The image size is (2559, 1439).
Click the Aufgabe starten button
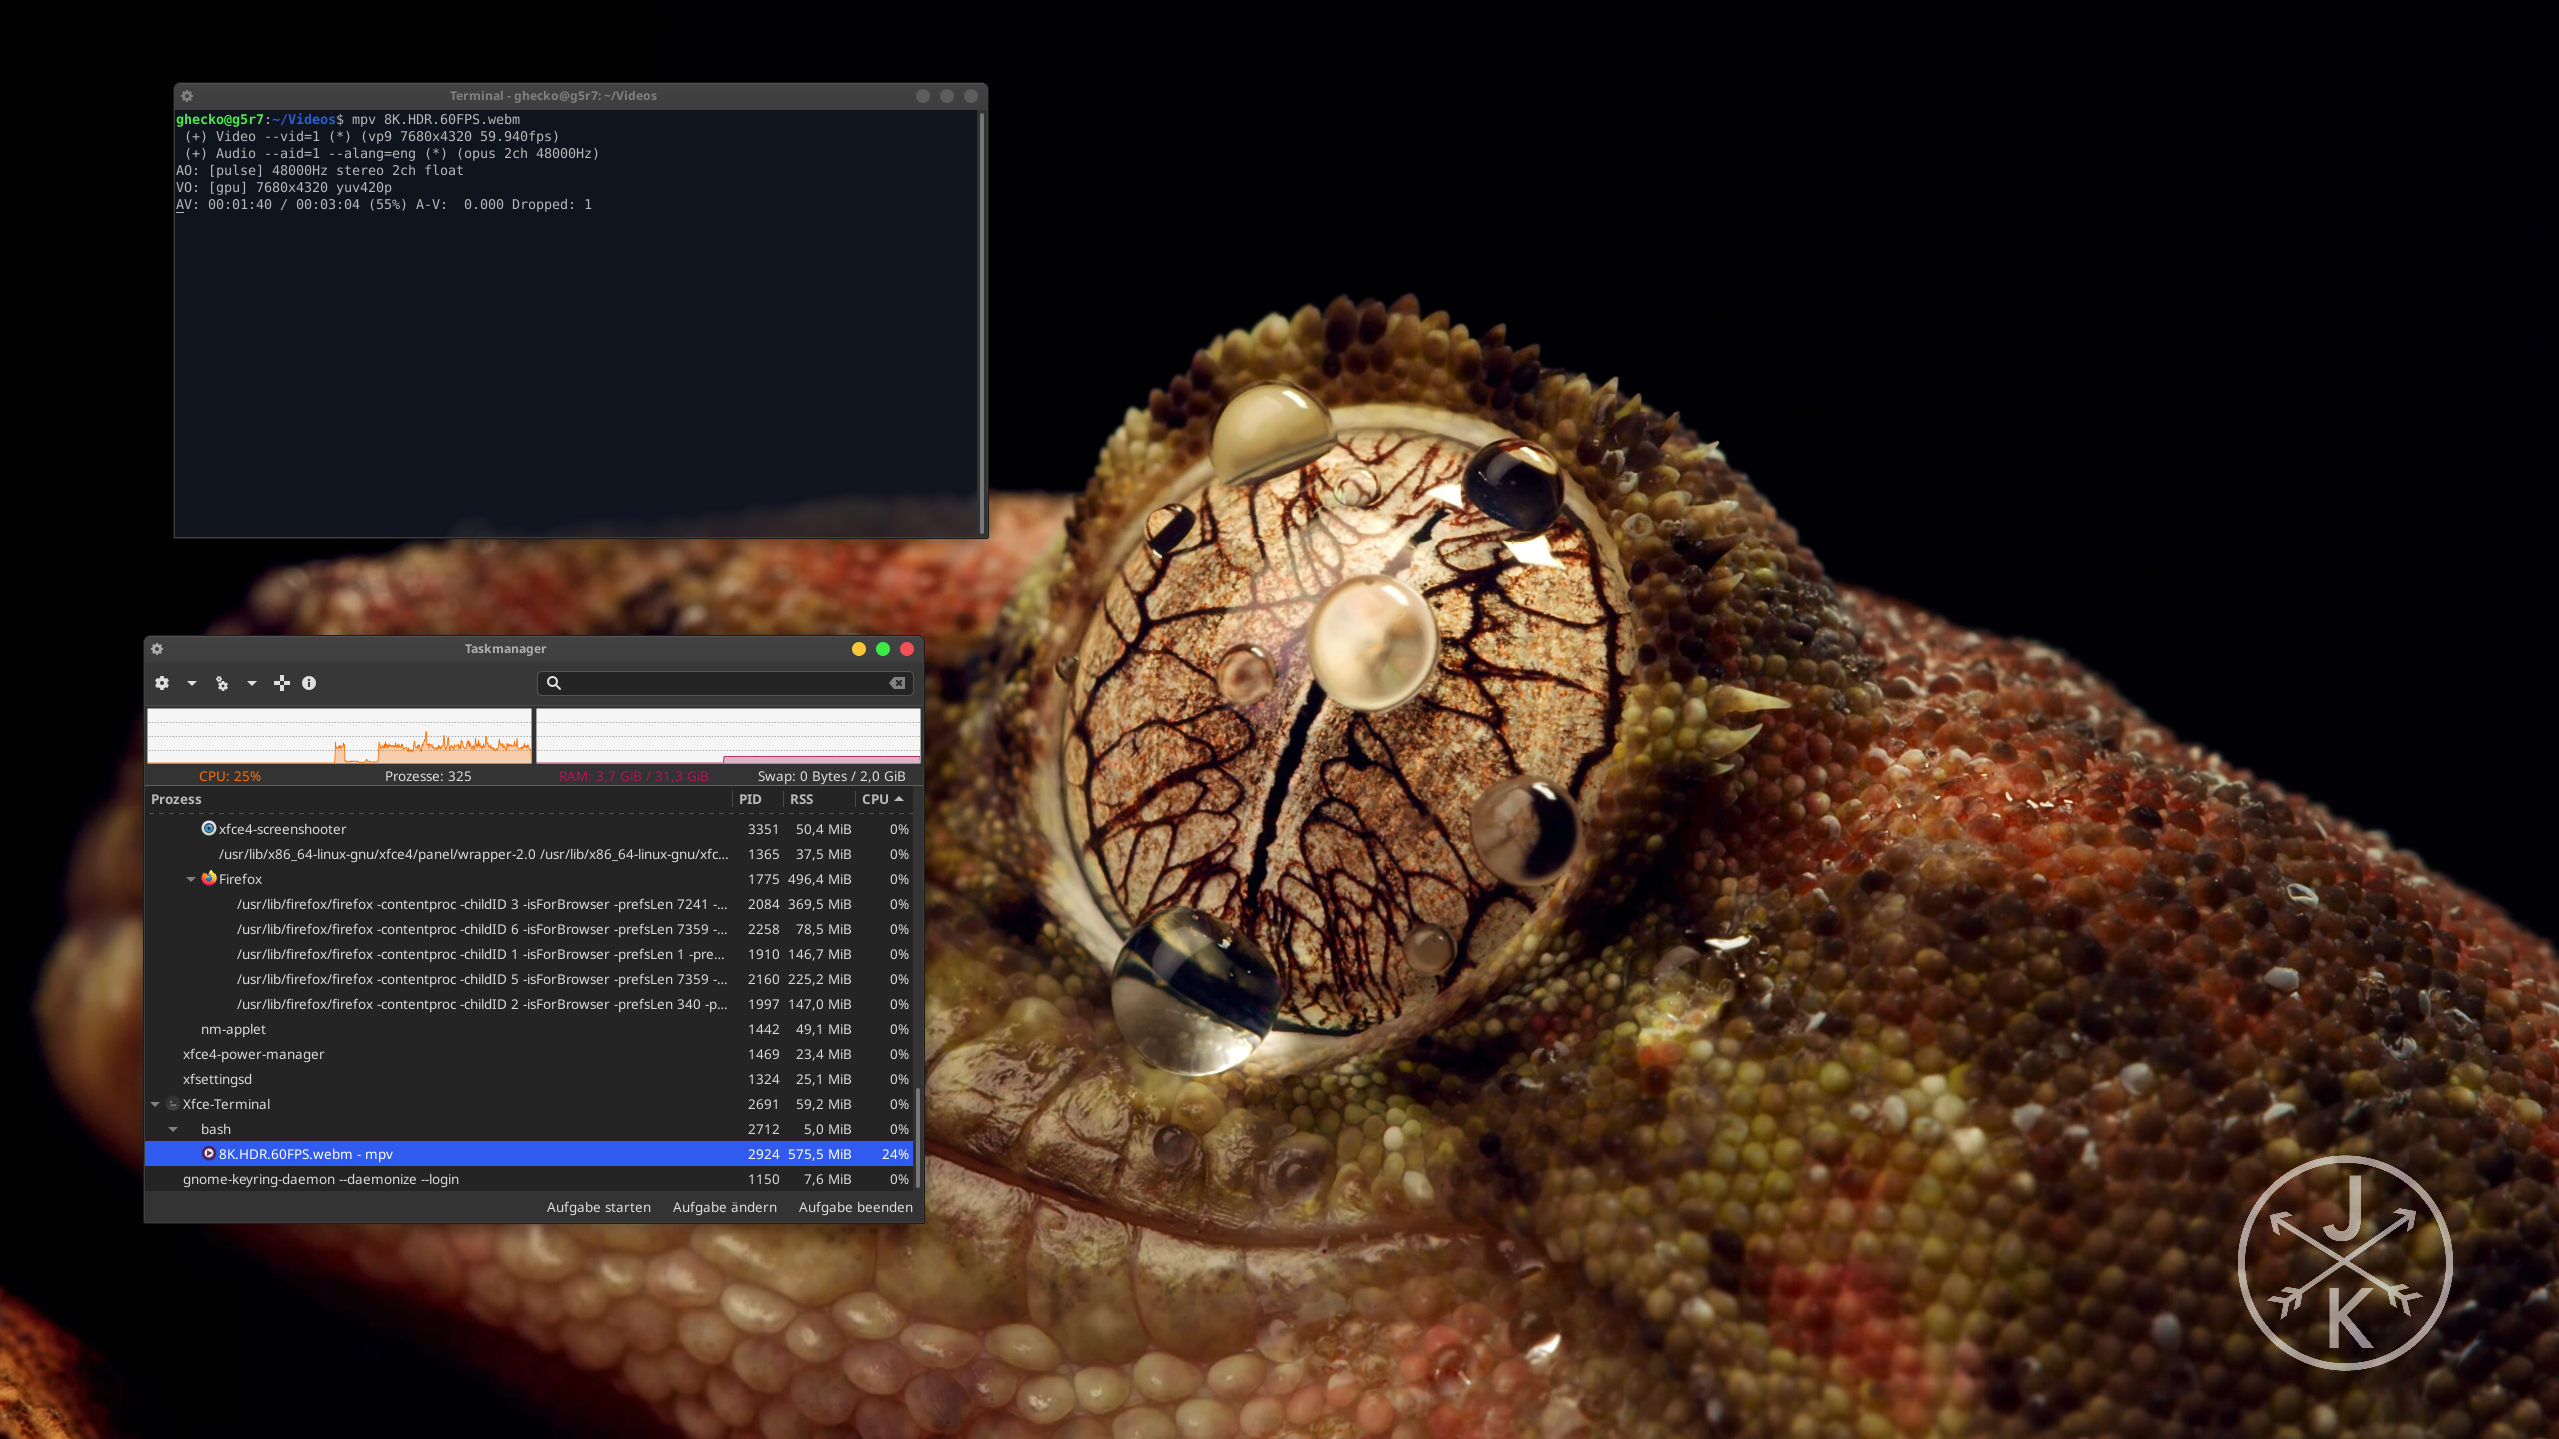tap(598, 1207)
